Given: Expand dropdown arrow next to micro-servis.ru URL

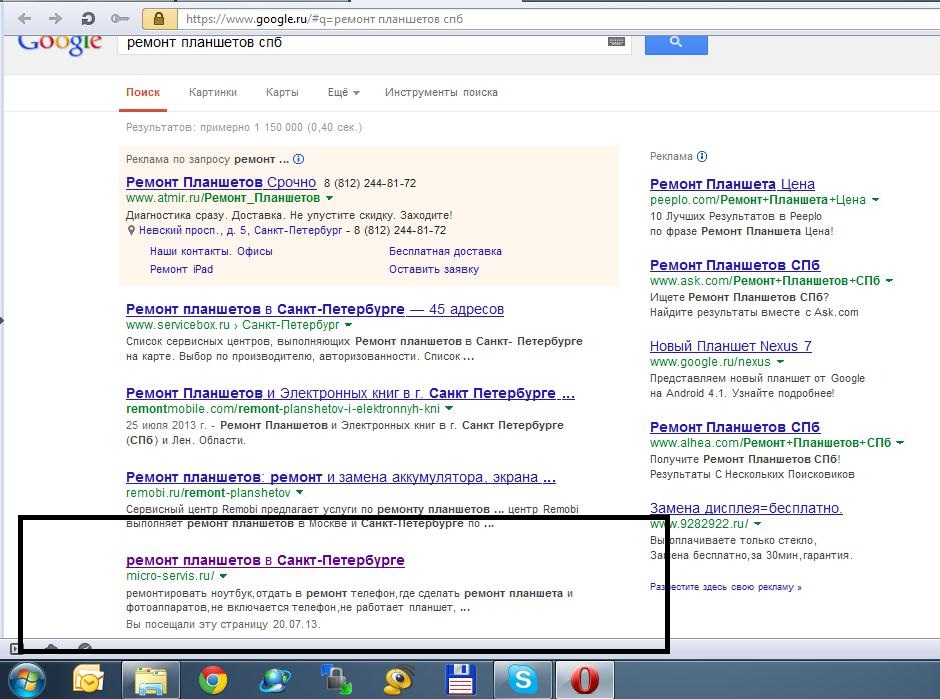Looking at the screenshot, I should point(223,576).
